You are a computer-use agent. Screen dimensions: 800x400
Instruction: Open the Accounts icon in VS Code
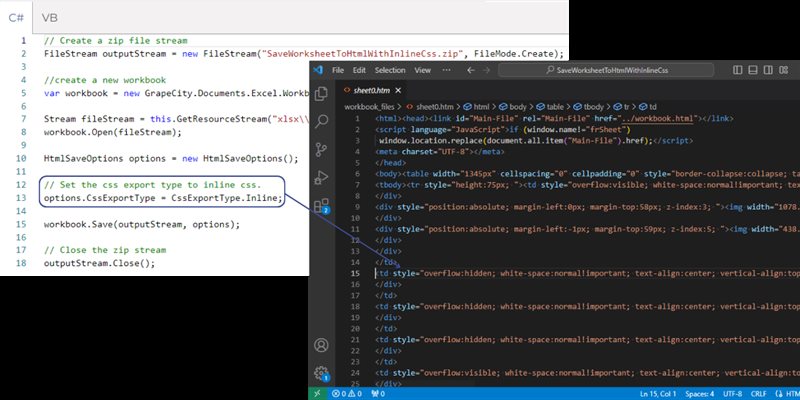coord(321,345)
